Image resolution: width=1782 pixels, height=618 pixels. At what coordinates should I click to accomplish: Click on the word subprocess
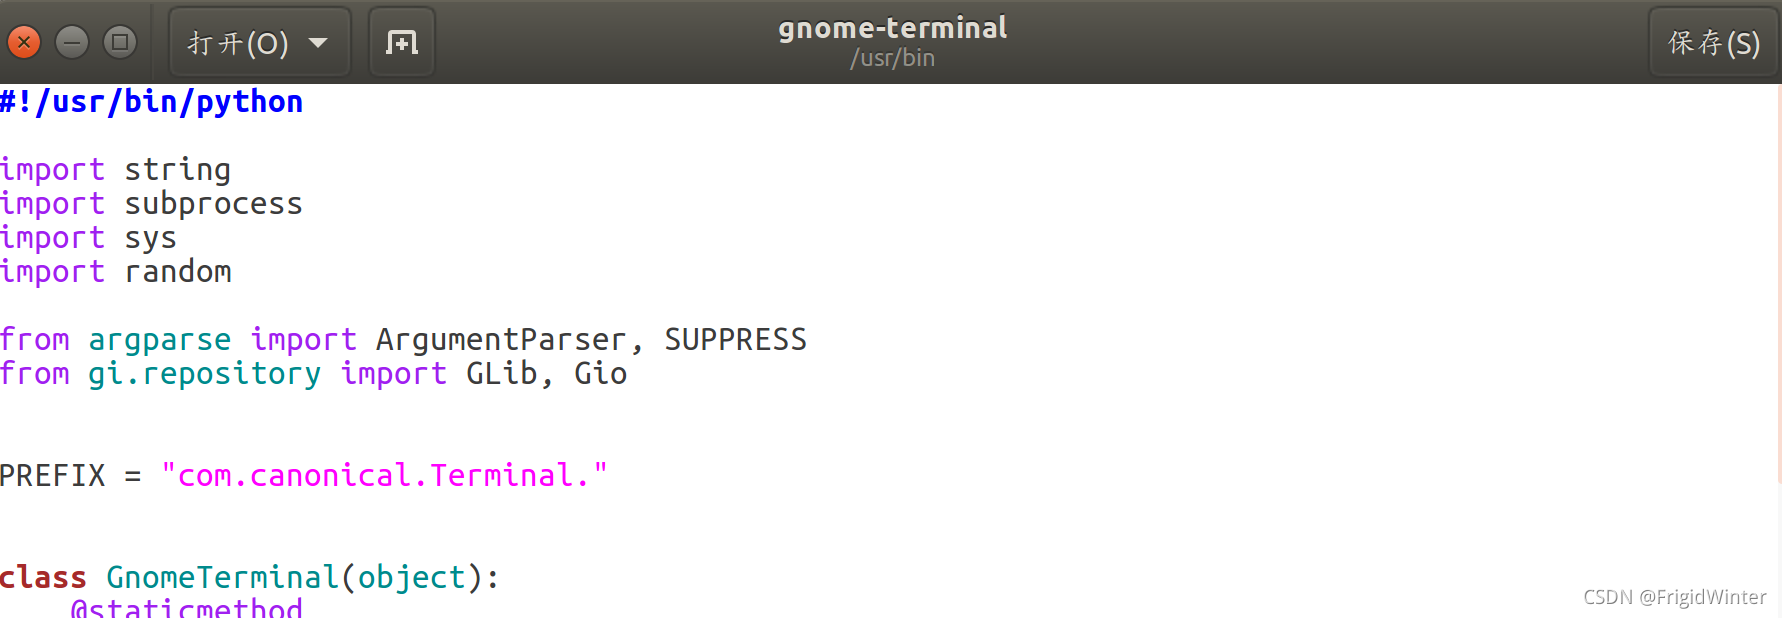point(213,204)
